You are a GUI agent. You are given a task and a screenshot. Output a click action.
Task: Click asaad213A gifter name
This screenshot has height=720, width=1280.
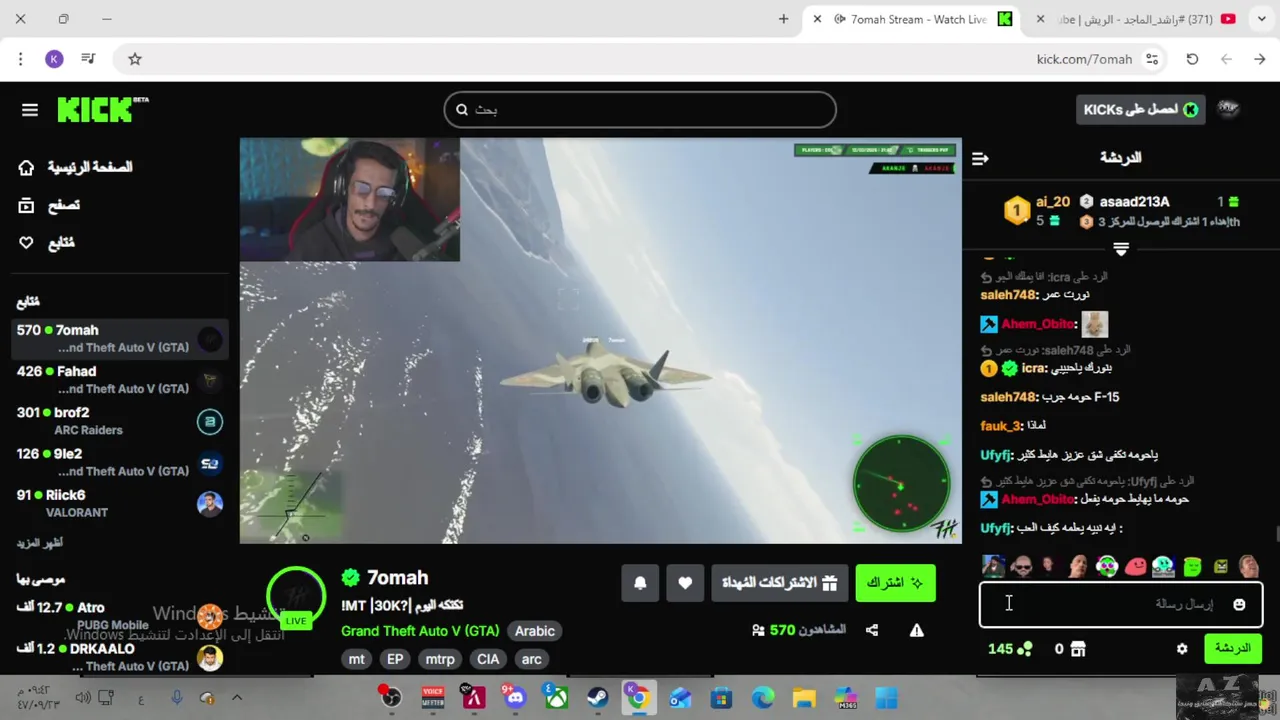point(1134,201)
